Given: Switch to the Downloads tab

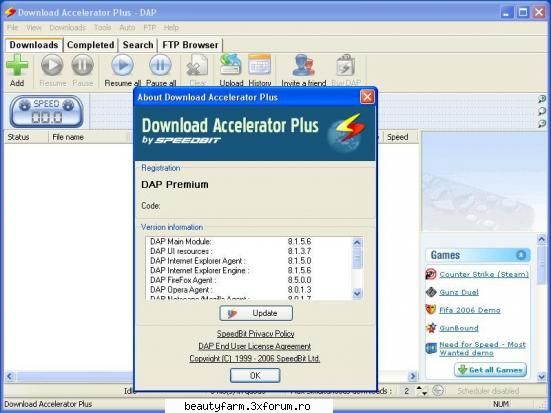Looking at the screenshot, I should click(34, 45).
